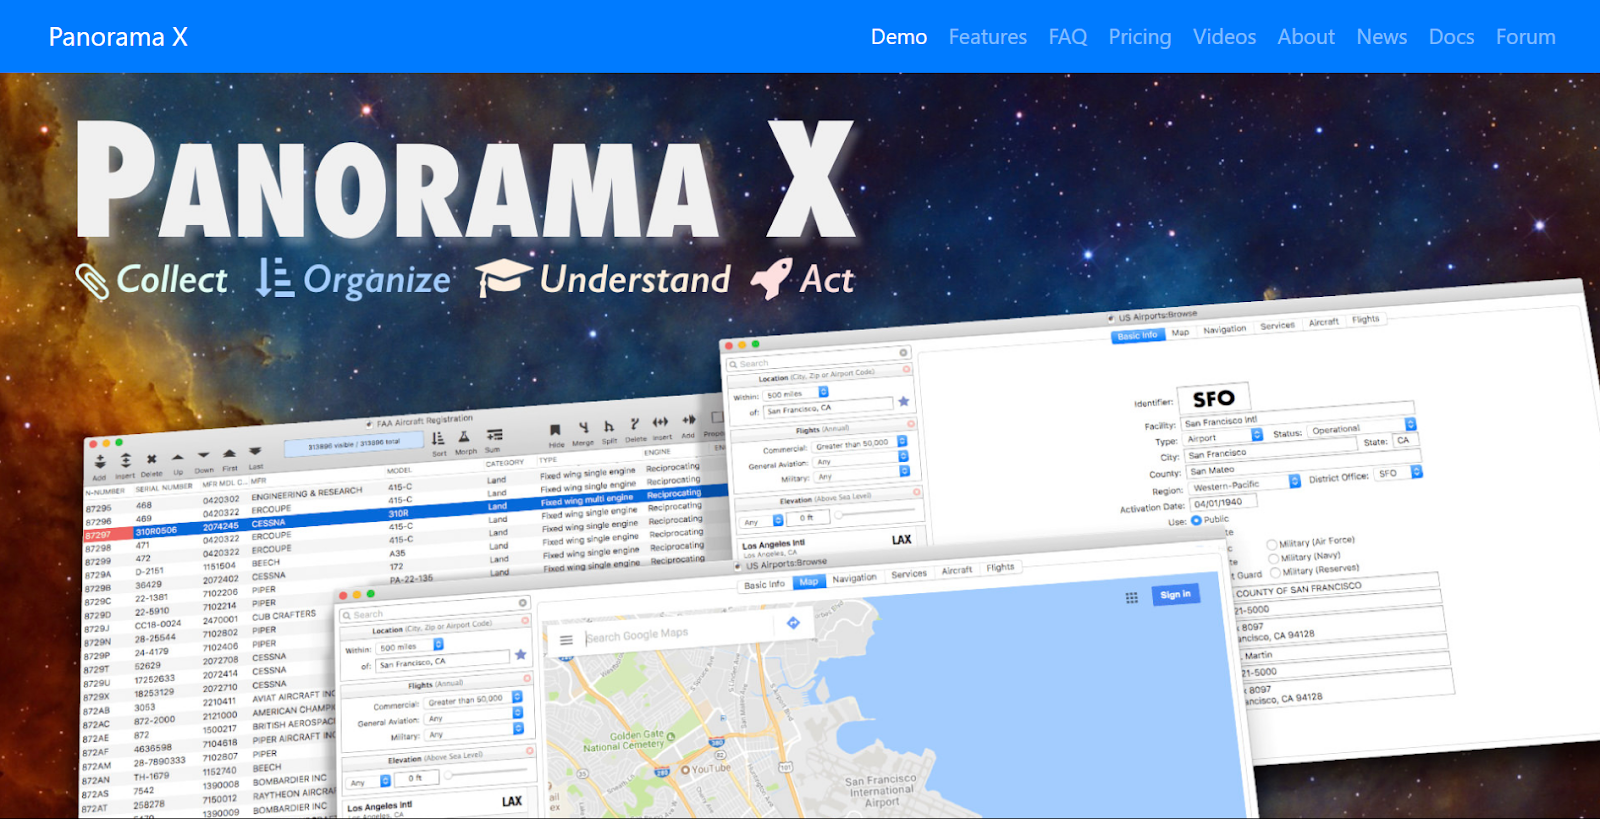Click the Morph flask icon in FAA toolbar
The height and width of the screenshot is (819, 1600).
tap(464, 437)
